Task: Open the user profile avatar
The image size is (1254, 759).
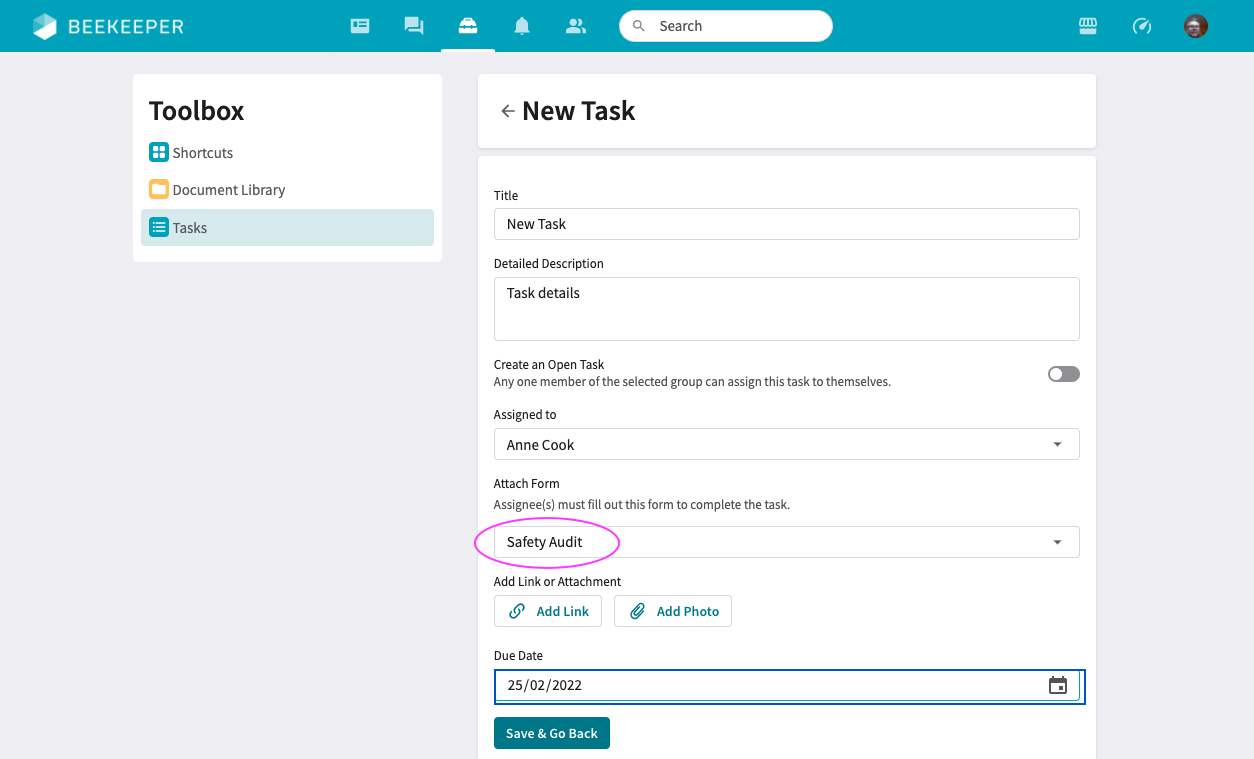Action: click(1196, 26)
